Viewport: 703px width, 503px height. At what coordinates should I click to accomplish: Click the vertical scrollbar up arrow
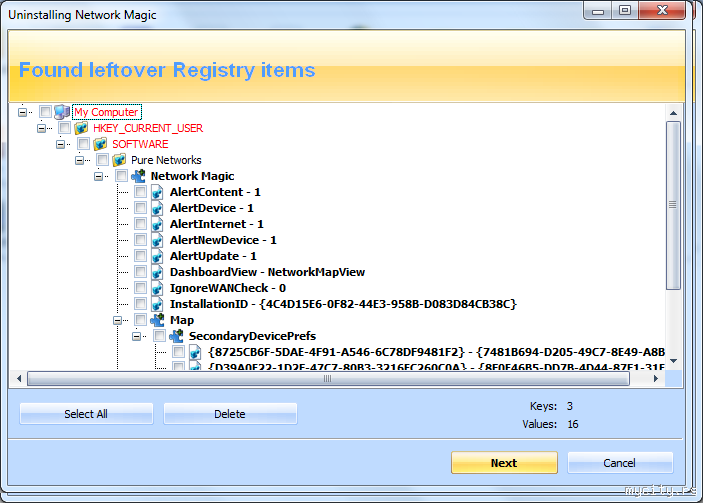(673, 113)
